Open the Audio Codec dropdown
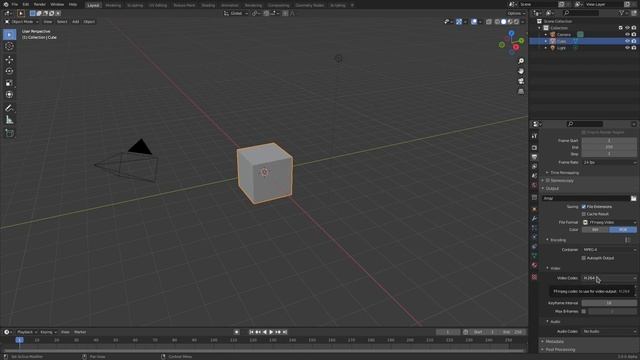 coord(609,331)
